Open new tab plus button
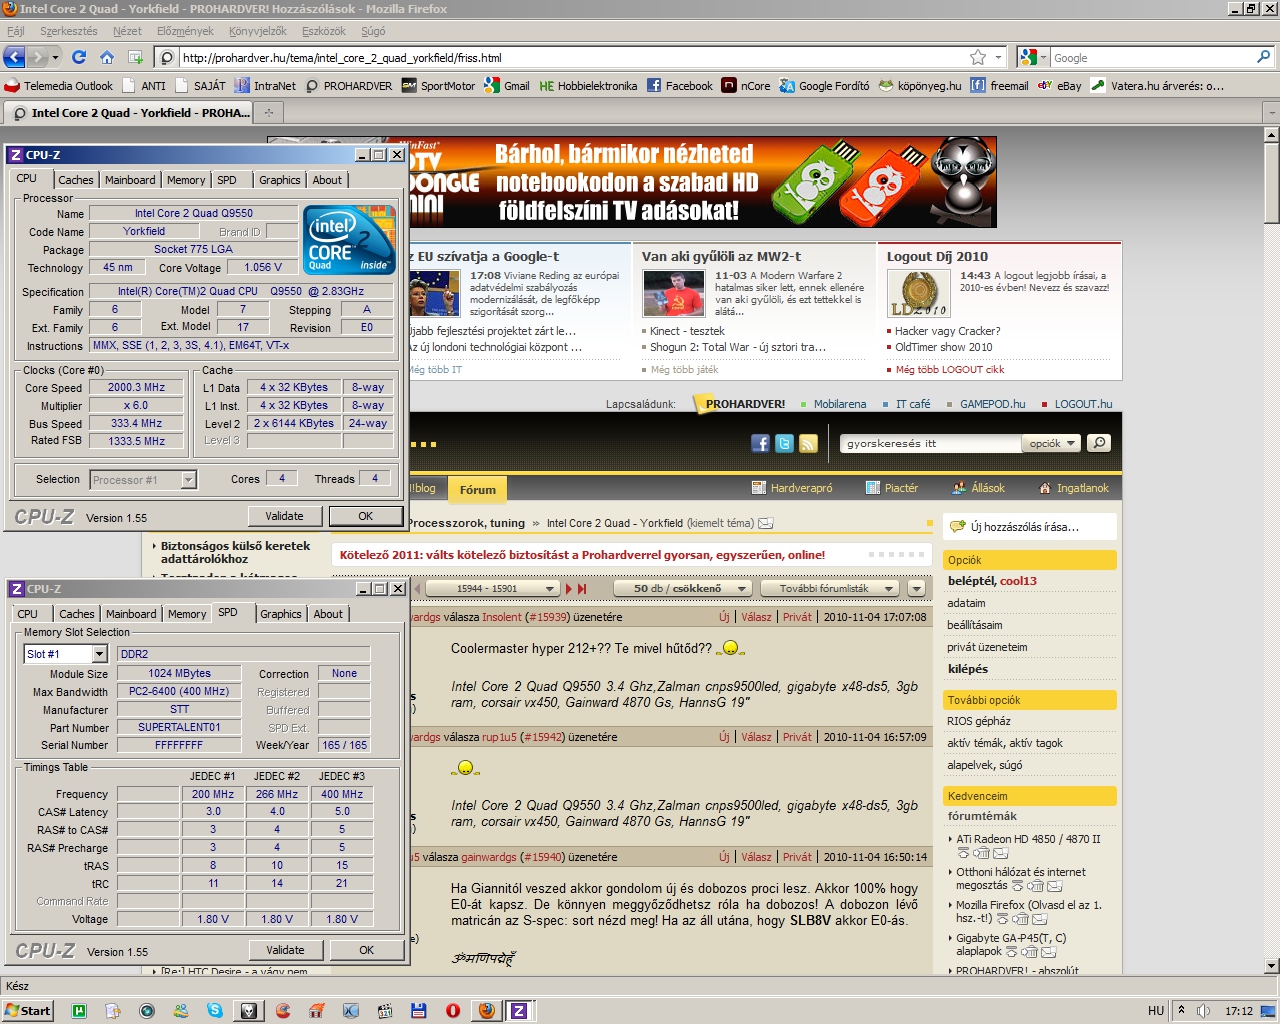Screen dimensions: 1280x1024 coord(268,113)
